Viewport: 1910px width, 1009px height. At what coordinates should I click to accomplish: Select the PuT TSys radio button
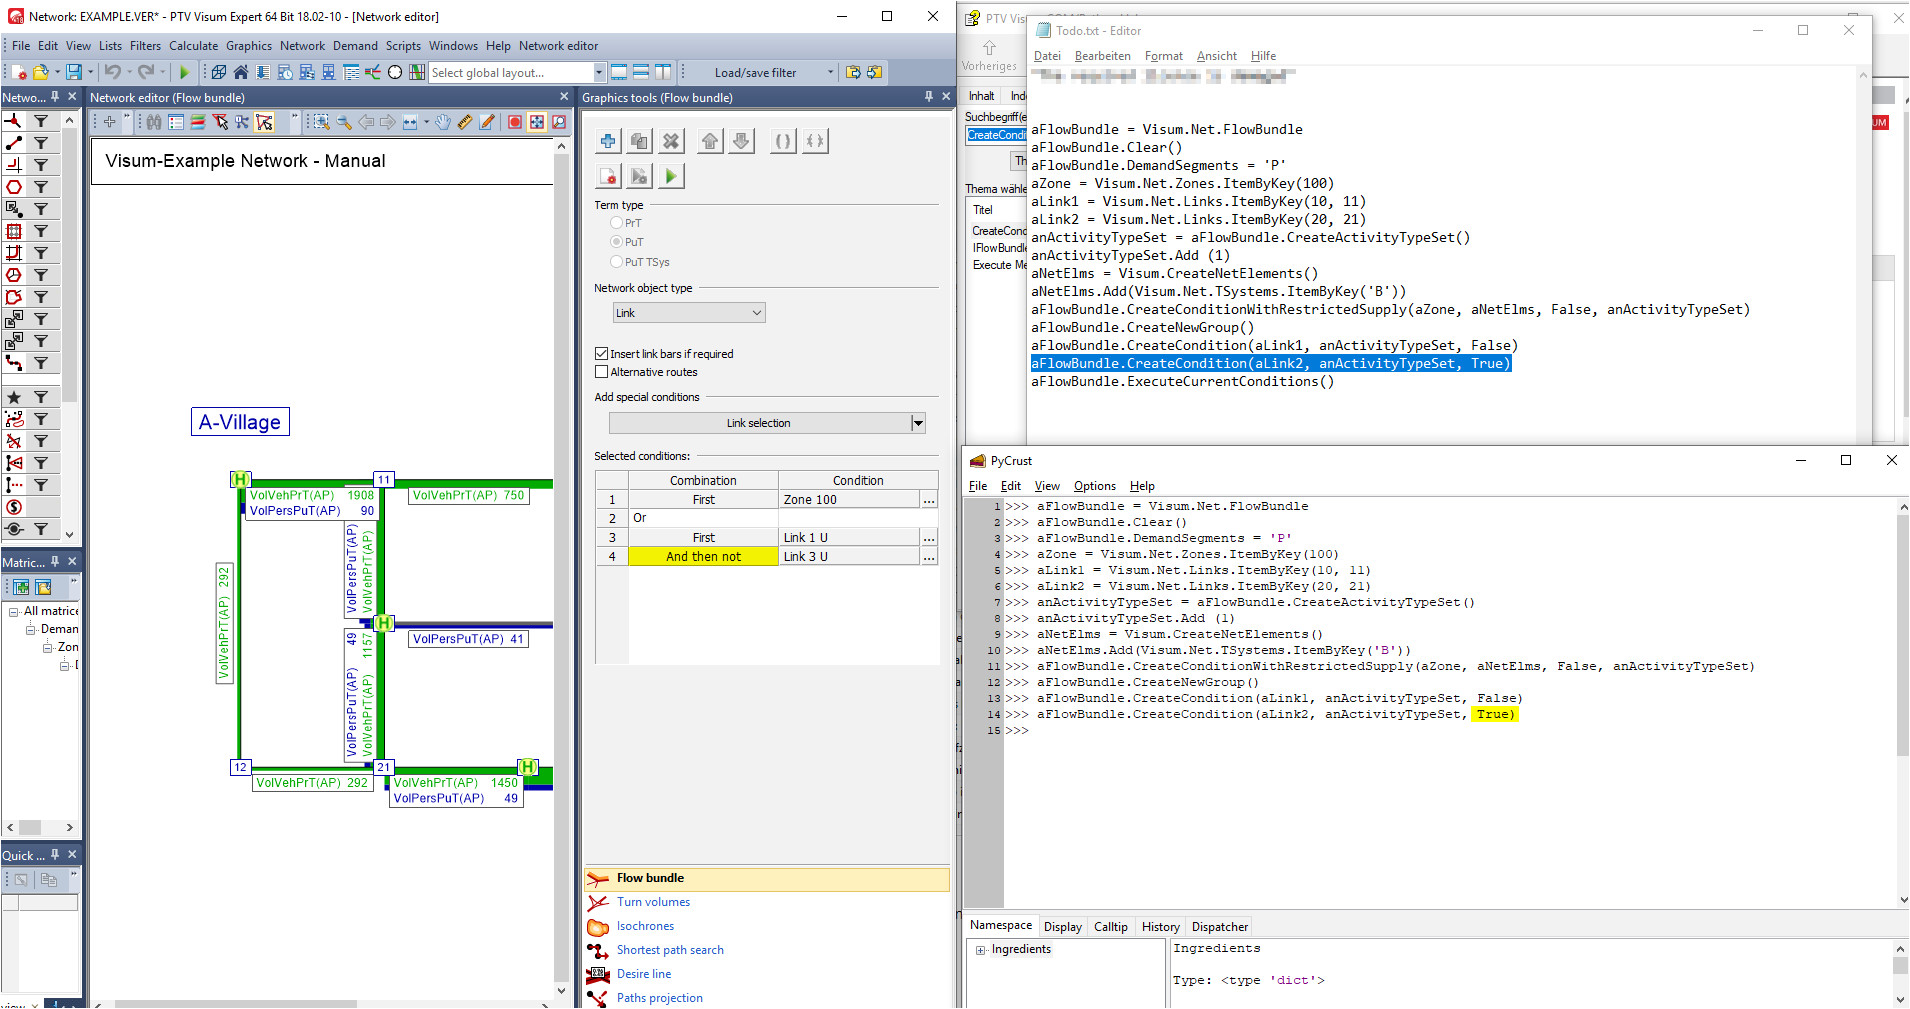click(617, 262)
